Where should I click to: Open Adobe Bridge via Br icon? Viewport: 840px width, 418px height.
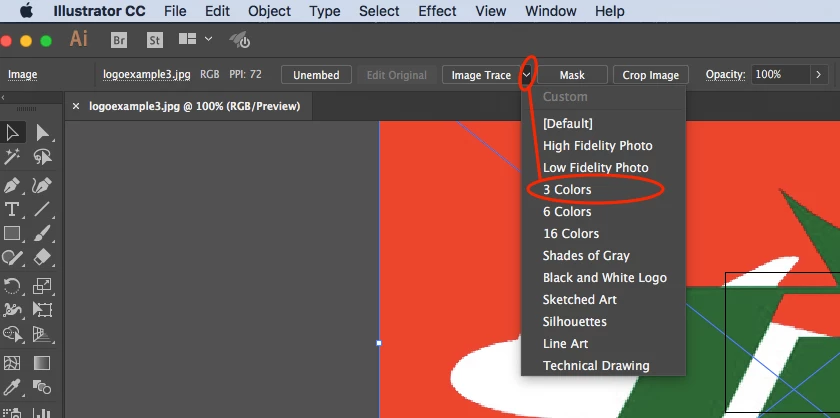pos(119,40)
